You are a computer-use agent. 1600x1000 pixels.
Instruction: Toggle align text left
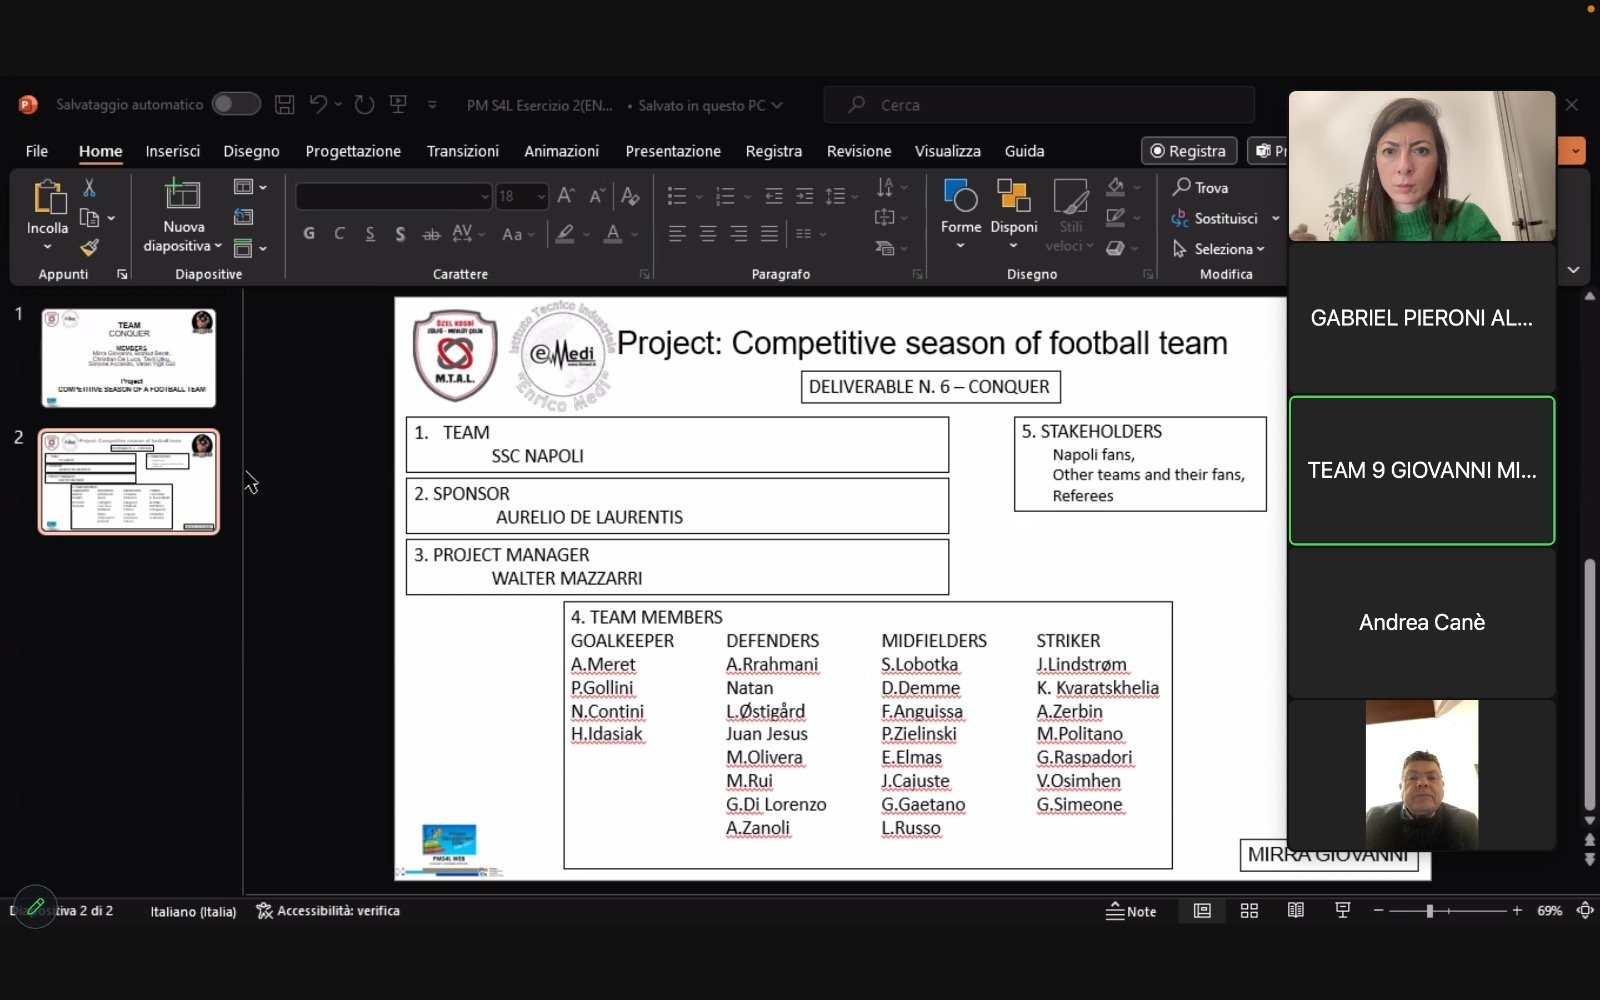pos(677,234)
